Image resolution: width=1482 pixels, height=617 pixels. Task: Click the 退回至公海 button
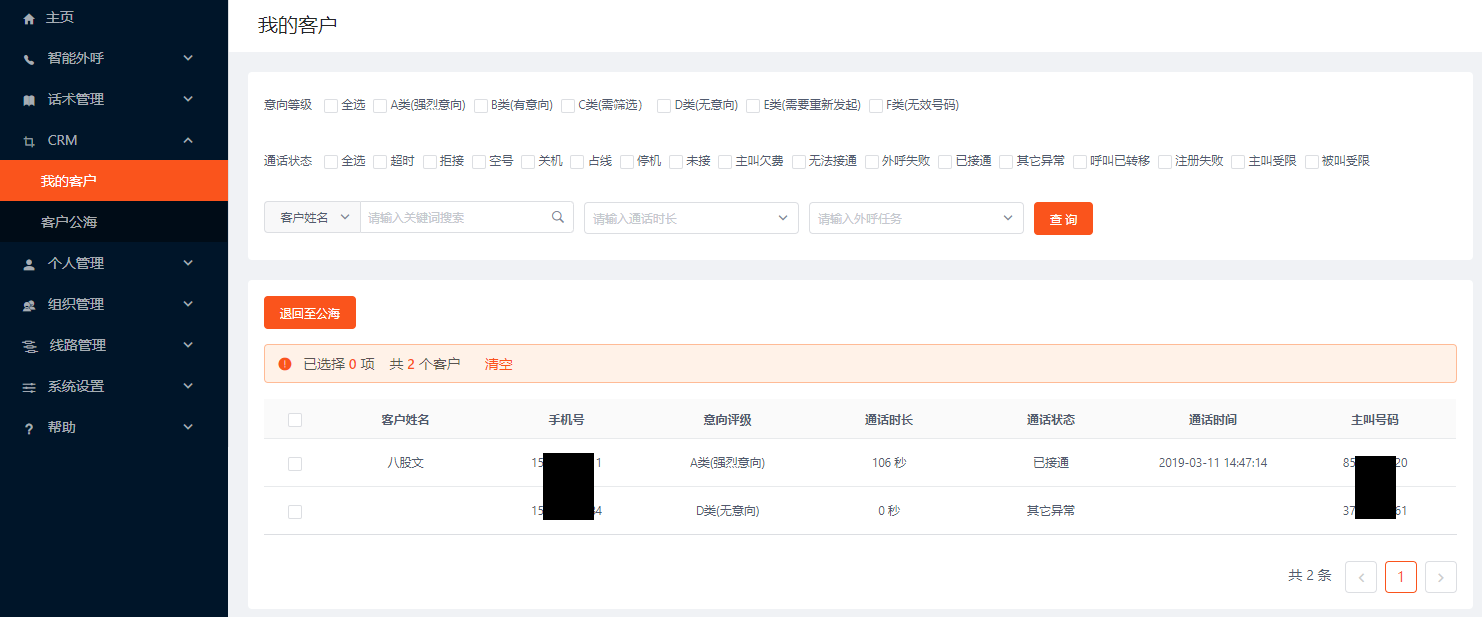point(310,313)
